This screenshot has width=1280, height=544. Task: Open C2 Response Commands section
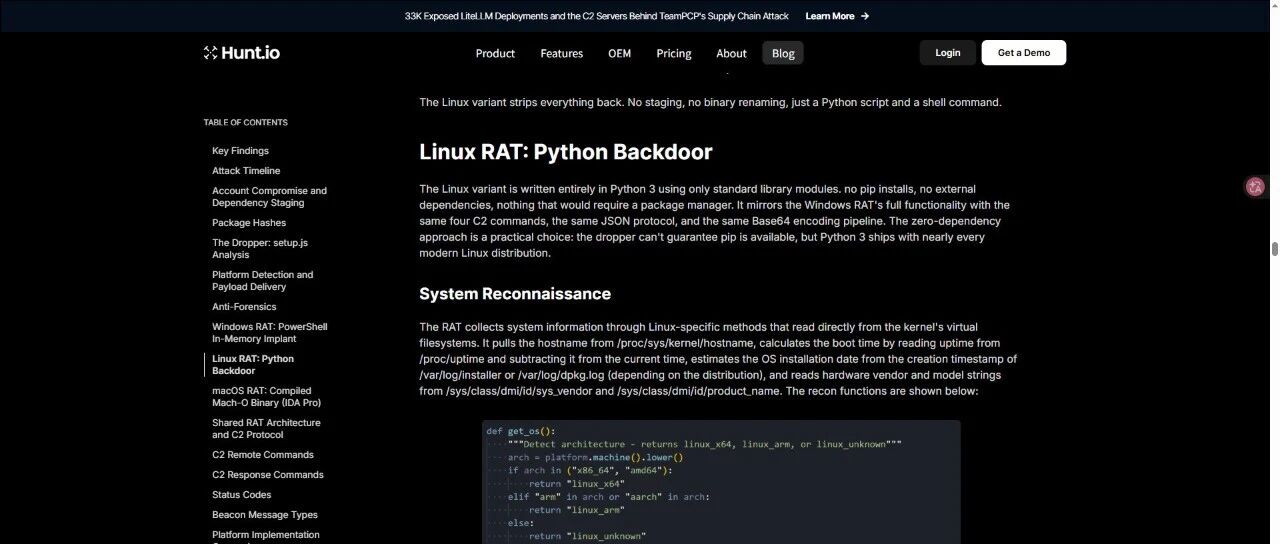pyautogui.click(x=268, y=475)
